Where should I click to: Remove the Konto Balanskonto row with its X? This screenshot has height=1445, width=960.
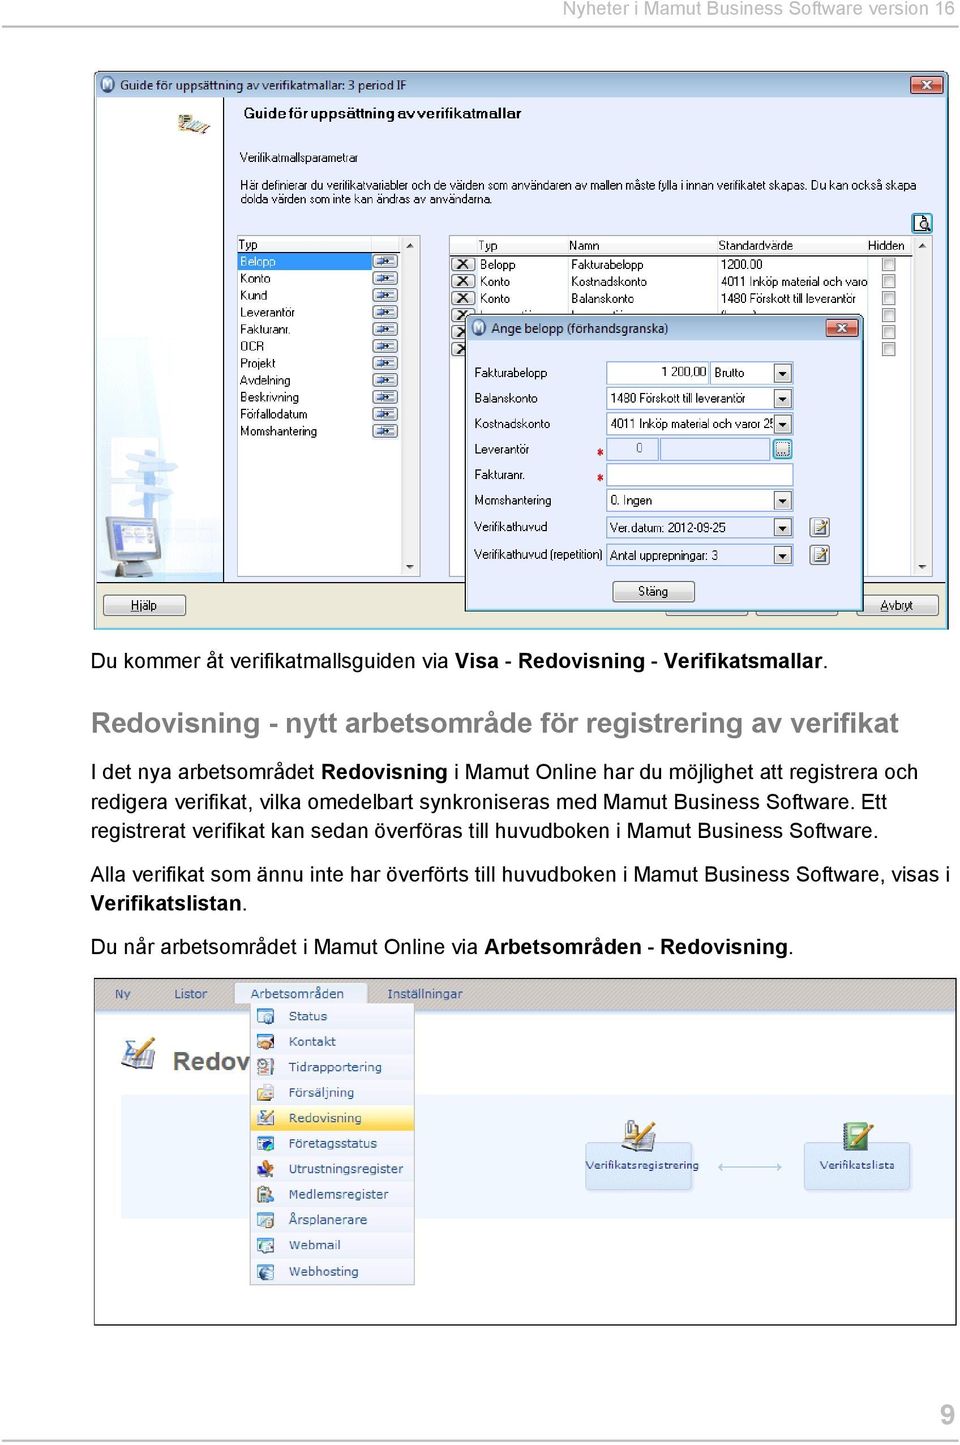coord(463,299)
